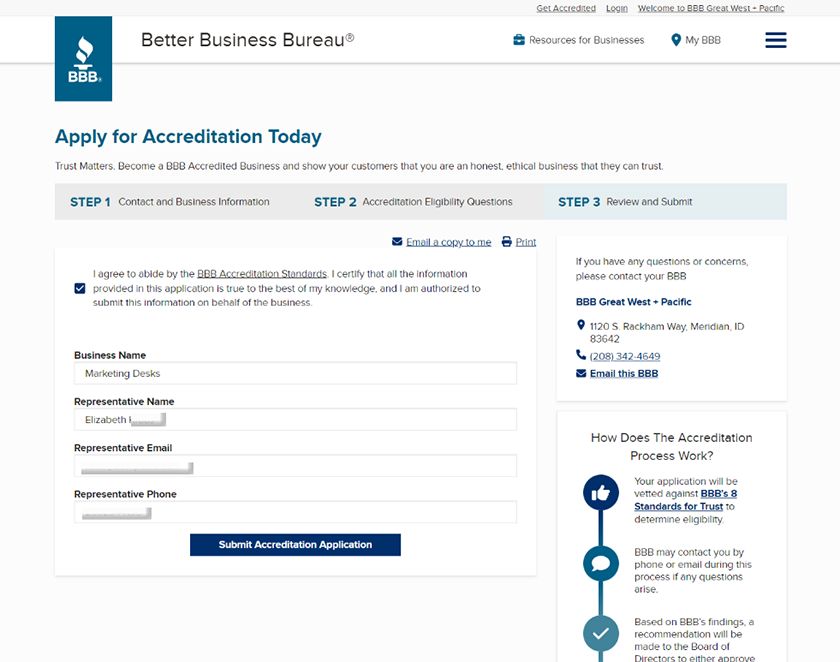Click the My BBB location pin icon
The image size is (840, 662).
(676, 40)
